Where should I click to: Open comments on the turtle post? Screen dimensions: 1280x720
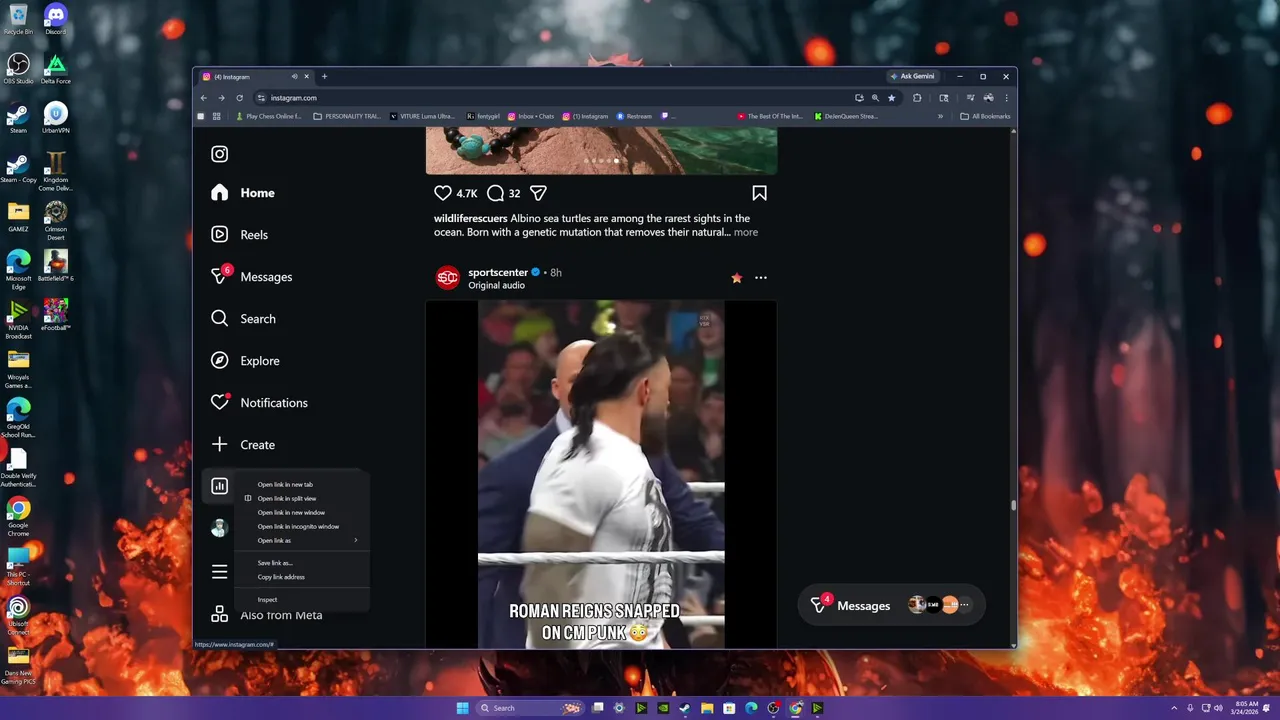[x=495, y=193]
